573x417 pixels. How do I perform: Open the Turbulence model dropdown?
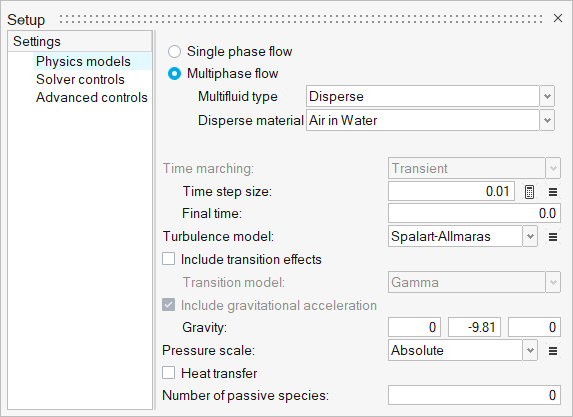530,236
